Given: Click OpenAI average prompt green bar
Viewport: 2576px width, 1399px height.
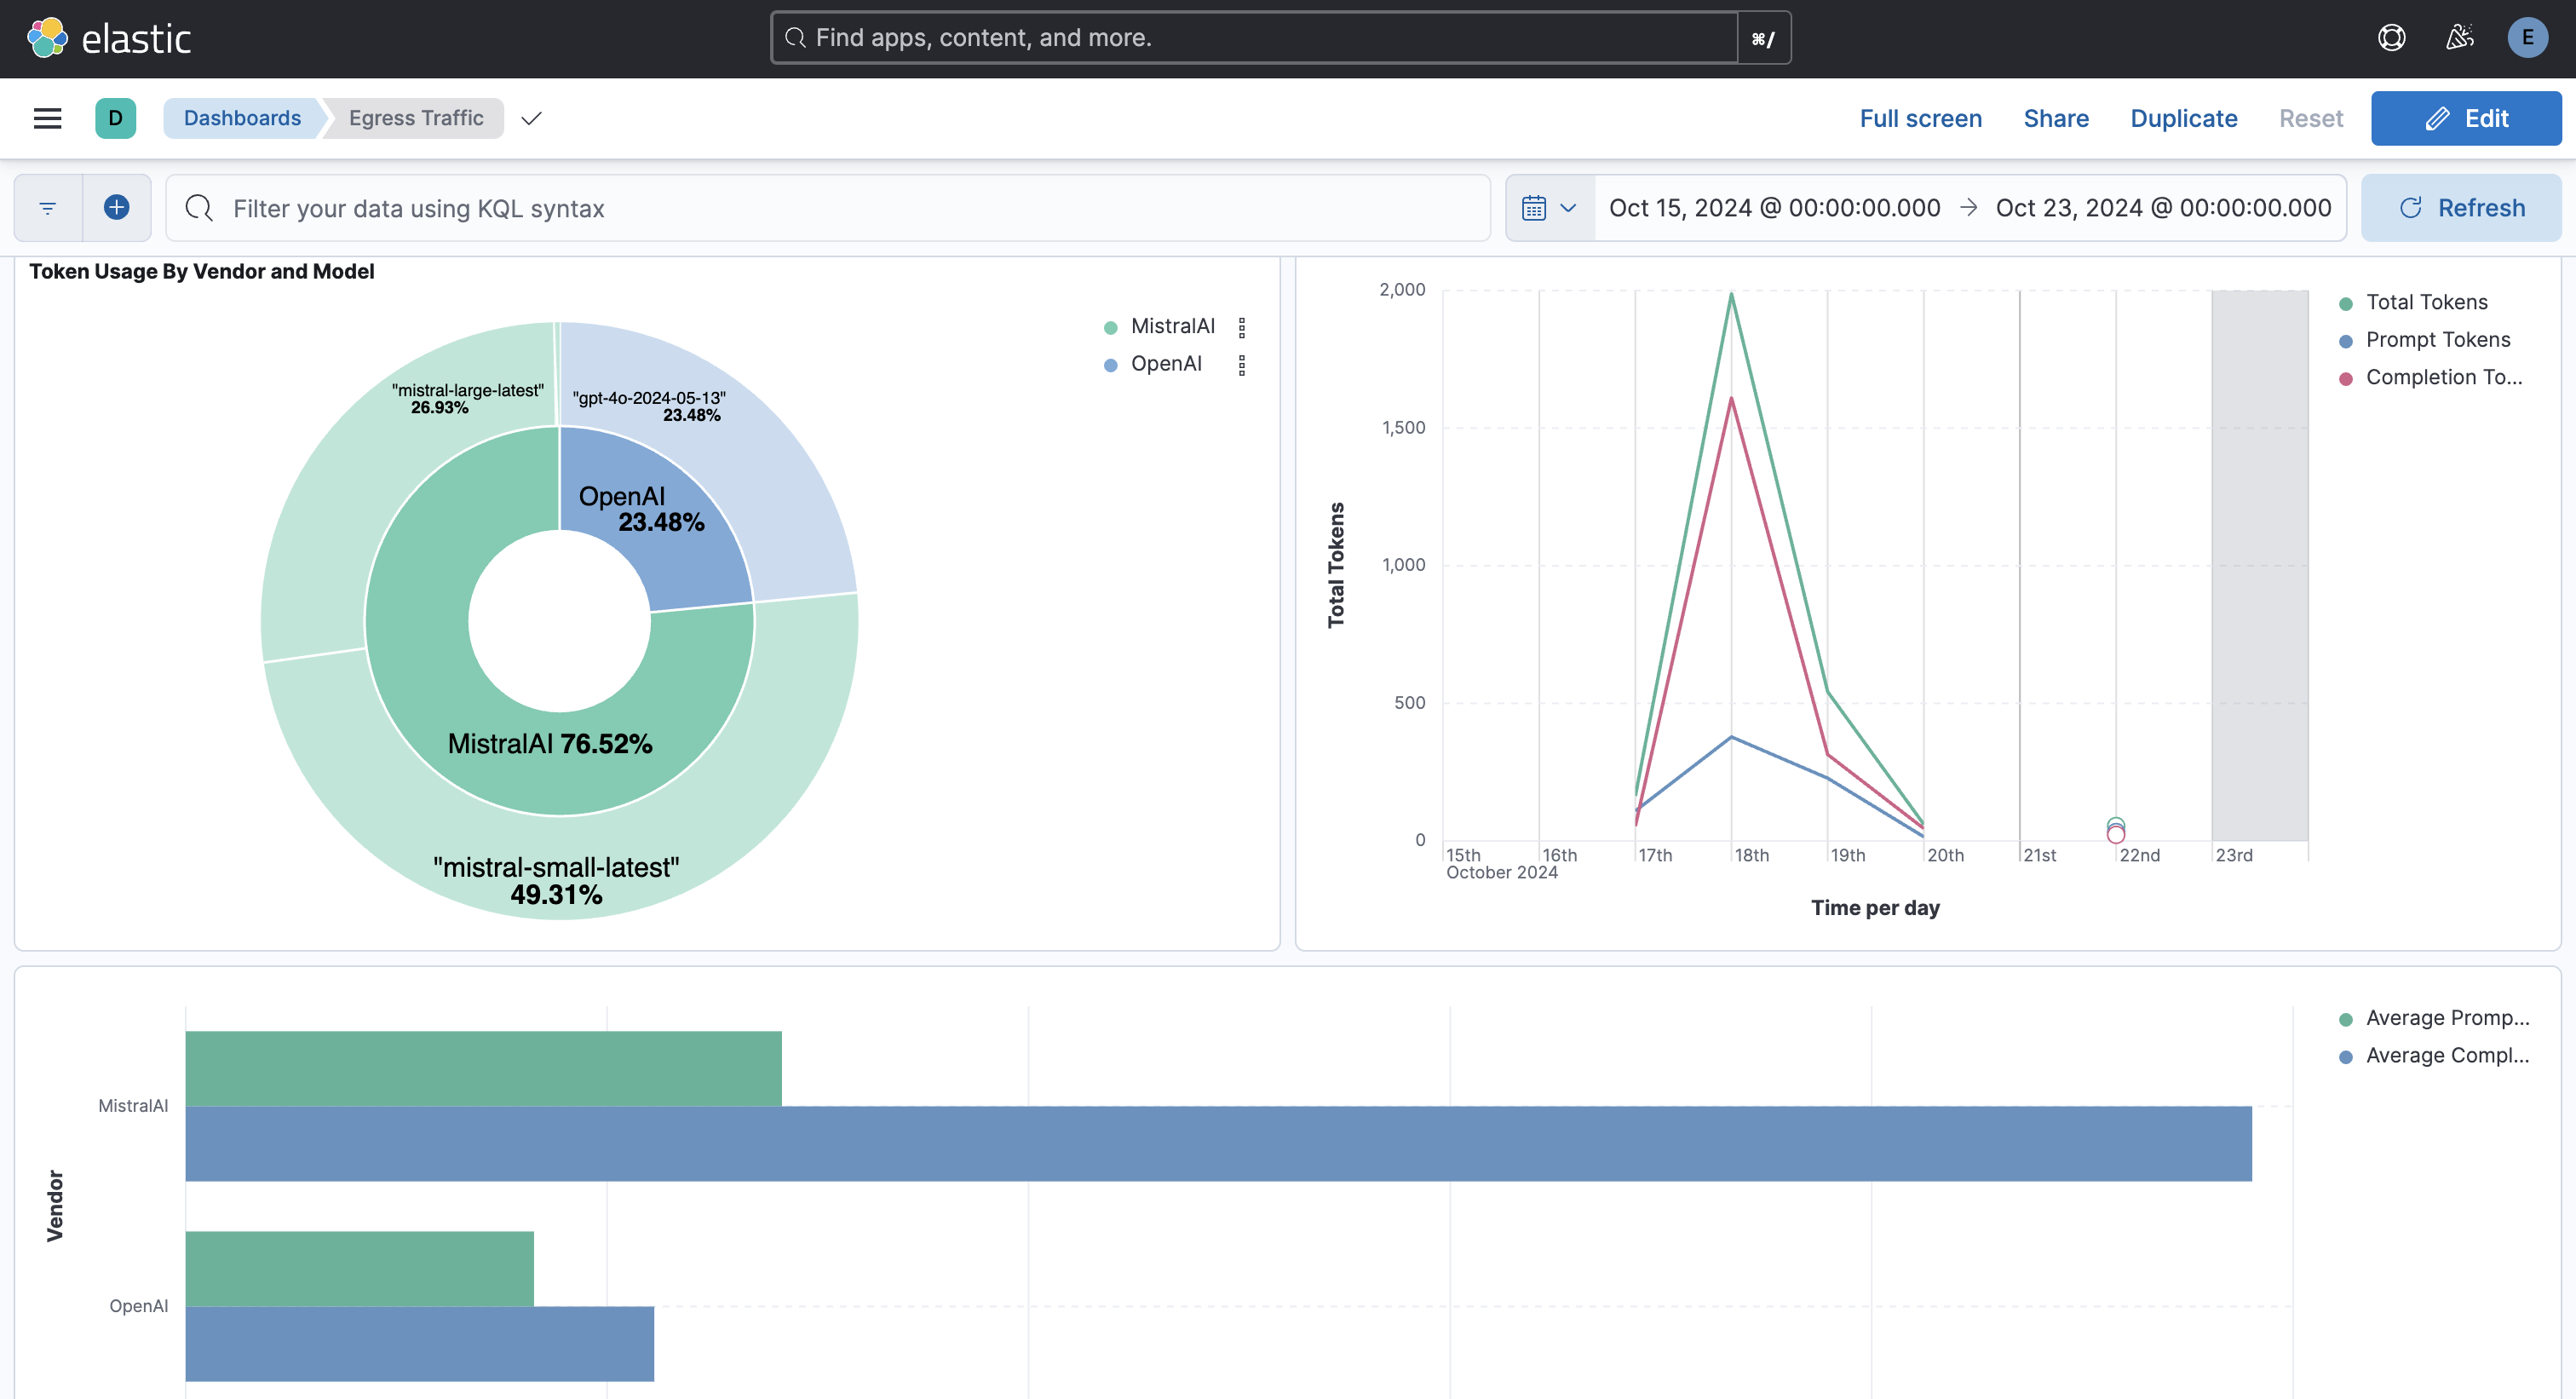Looking at the screenshot, I should tap(359, 1269).
